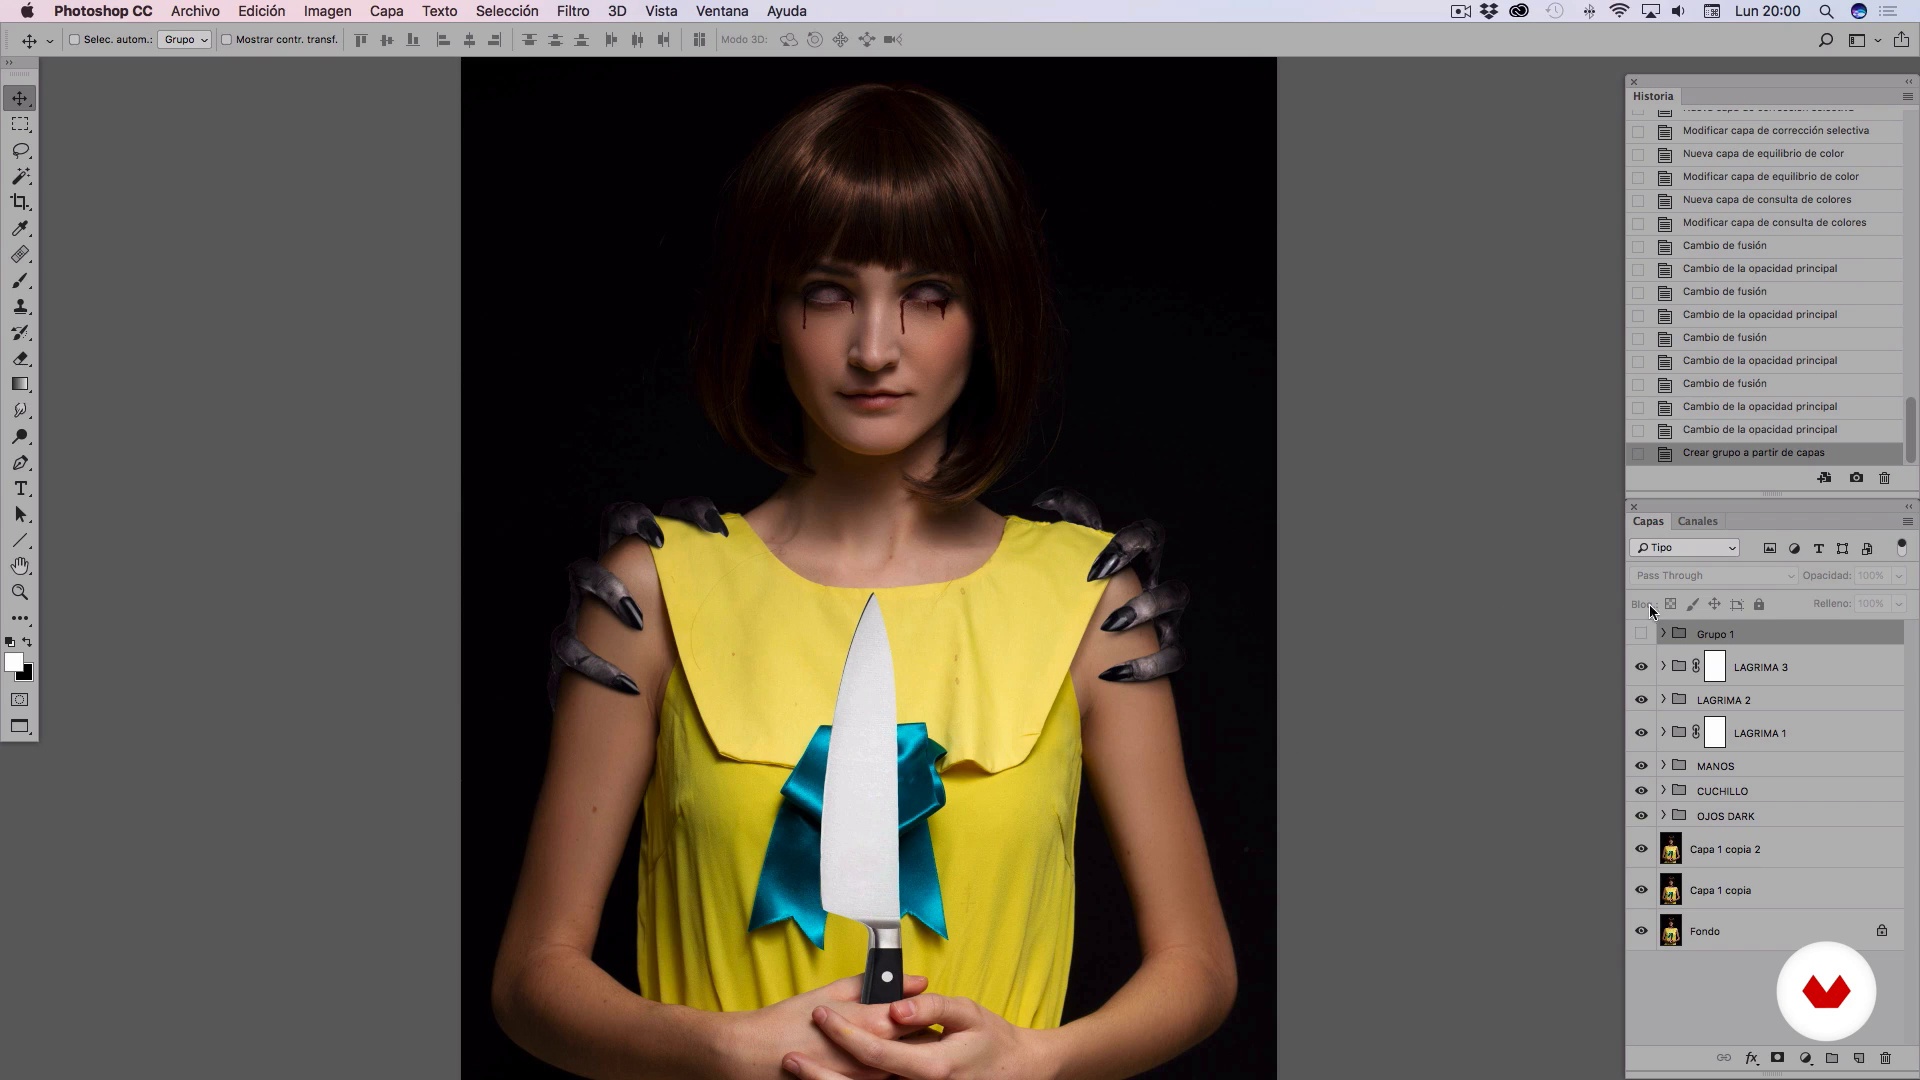Swap foreground and background colors

point(27,642)
